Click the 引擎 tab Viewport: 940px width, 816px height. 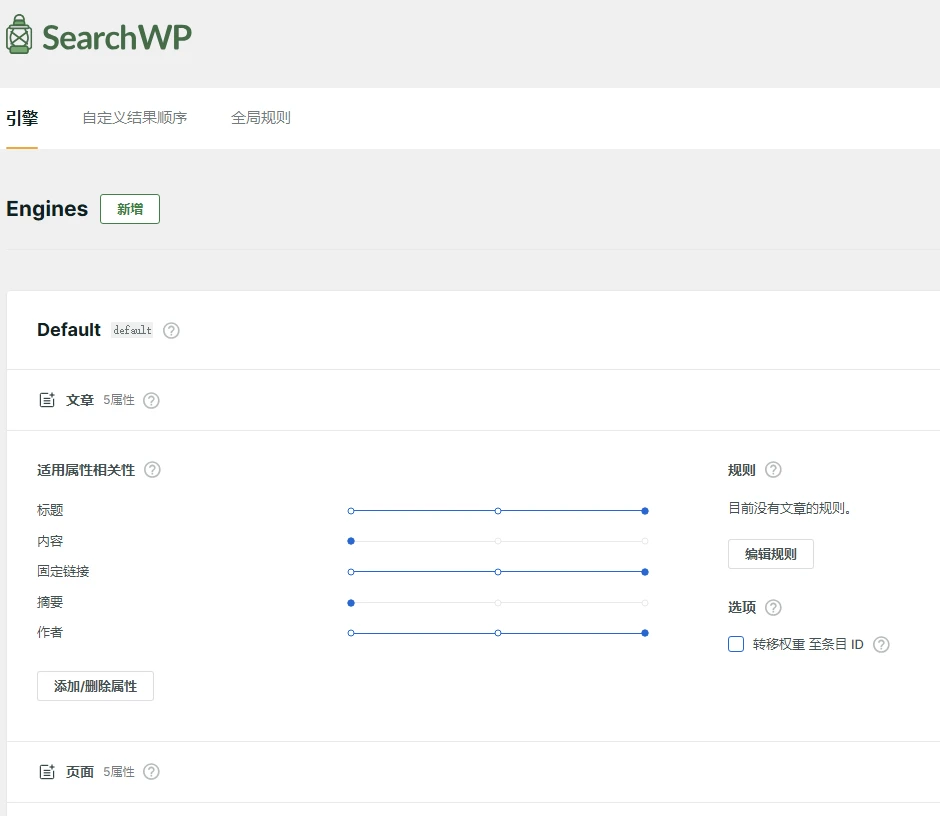[23, 117]
